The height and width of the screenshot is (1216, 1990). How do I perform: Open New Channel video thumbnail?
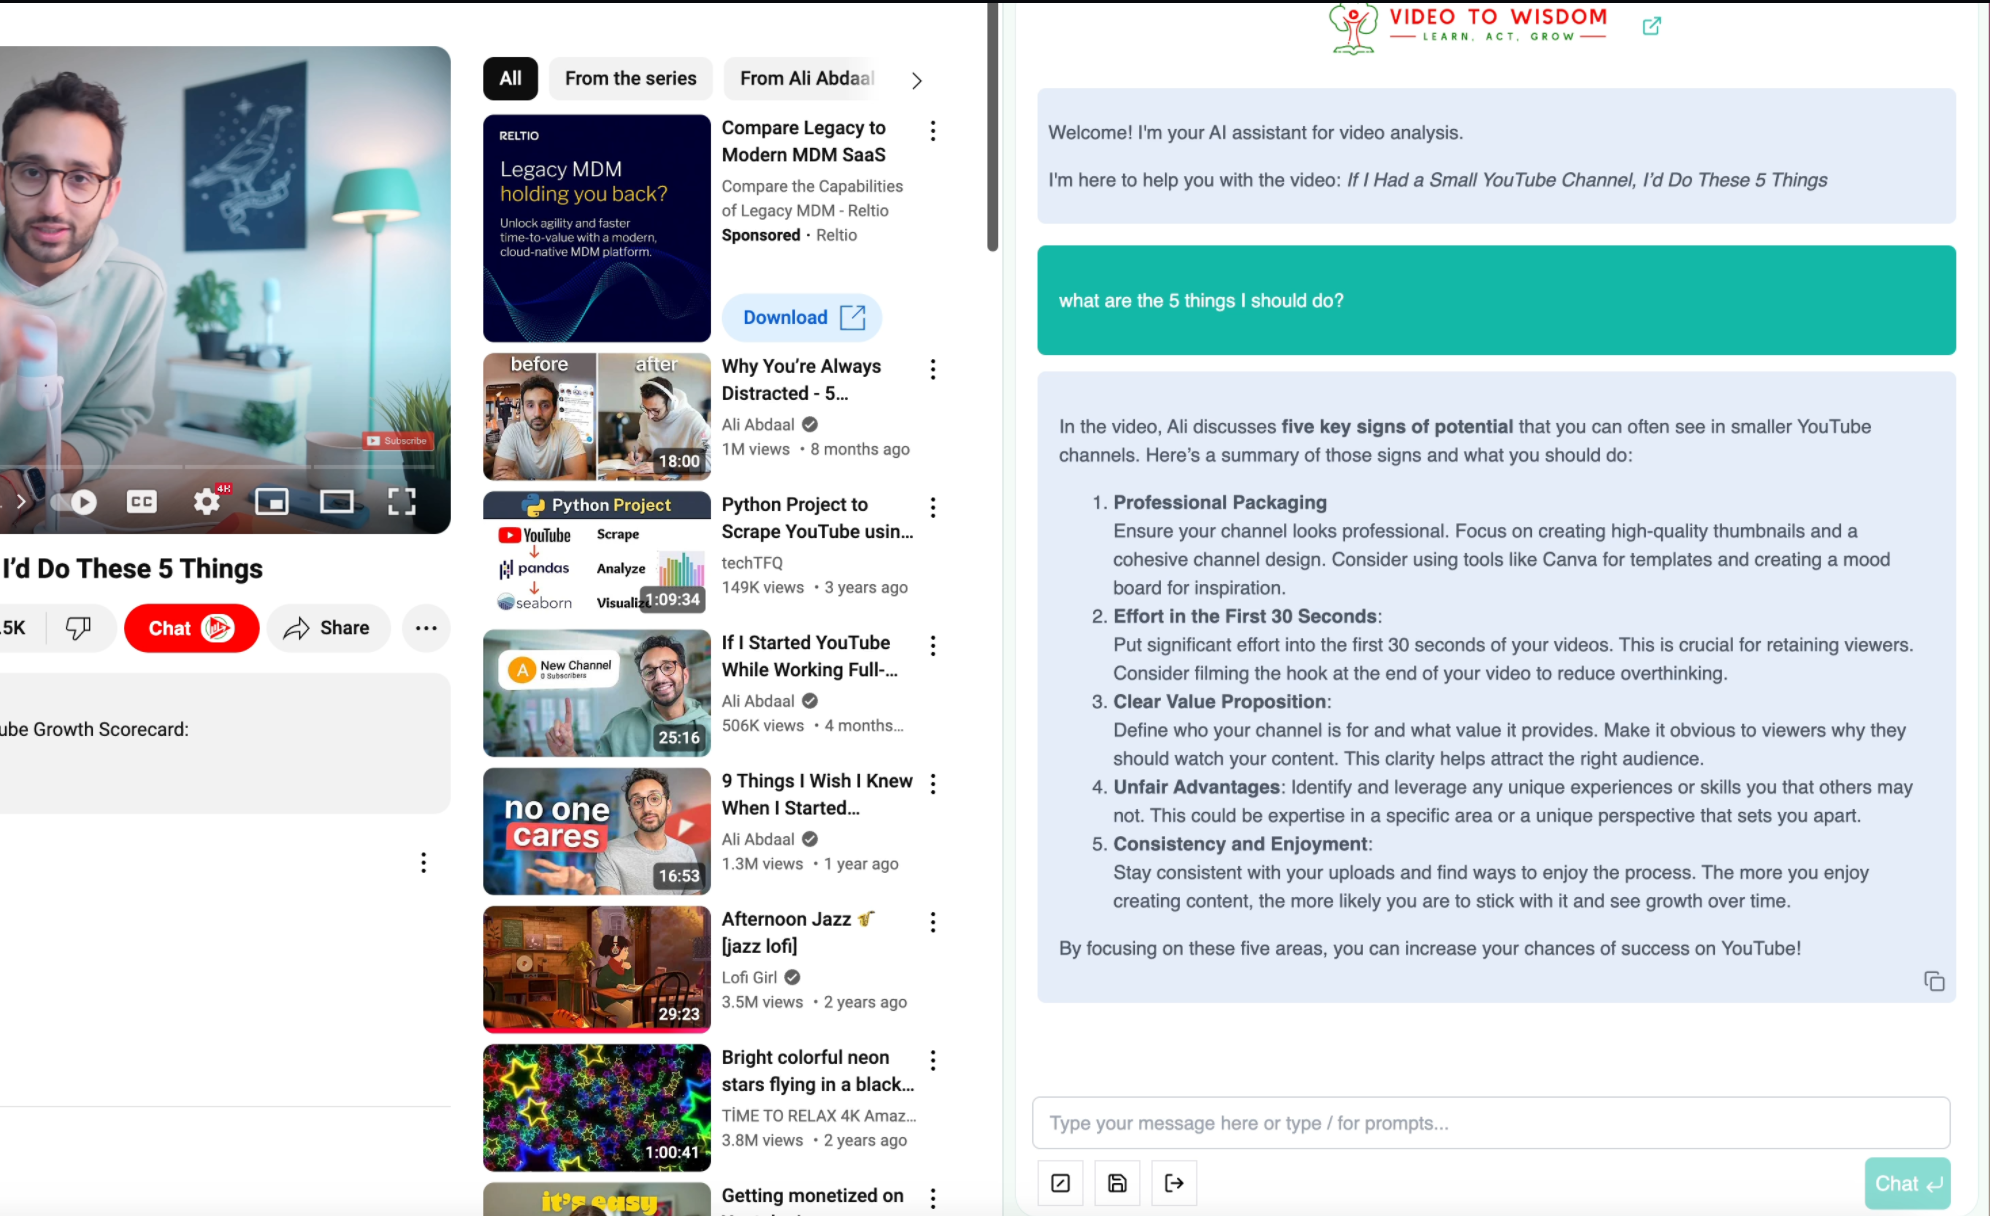click(x=597, y=693)
